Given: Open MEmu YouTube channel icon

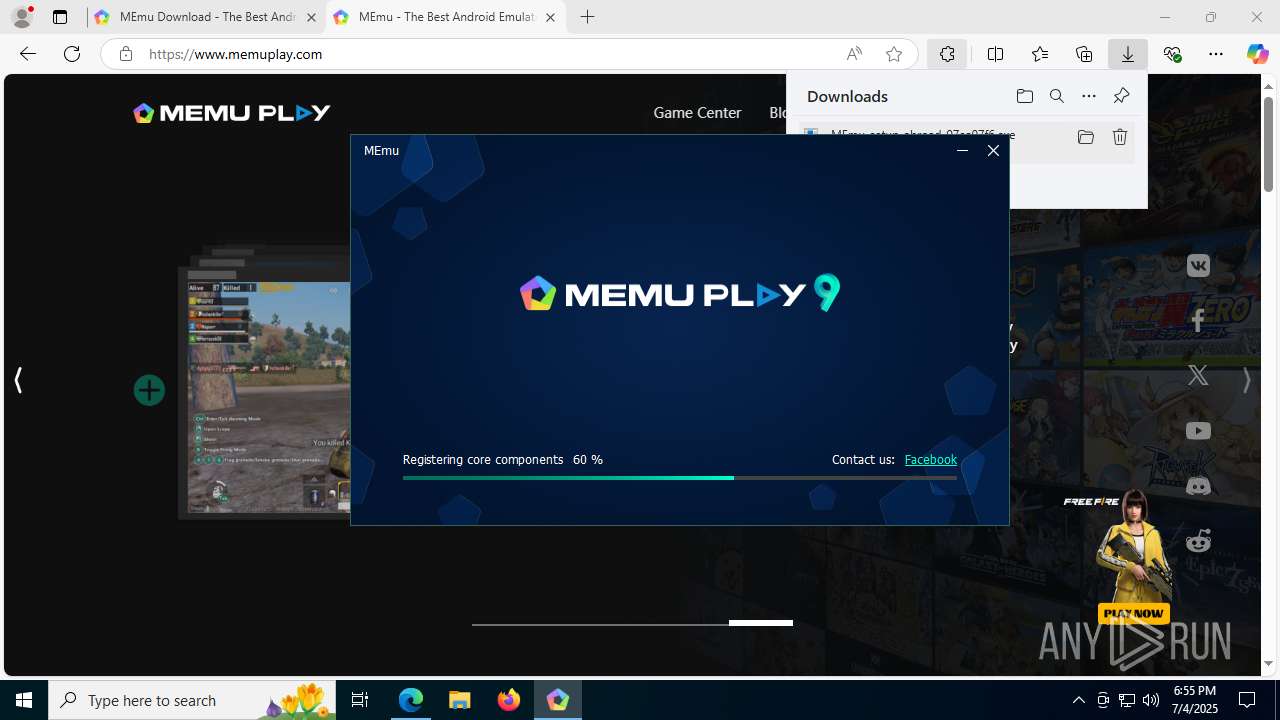Looking at the screenshot, I should click(1198, 431).
